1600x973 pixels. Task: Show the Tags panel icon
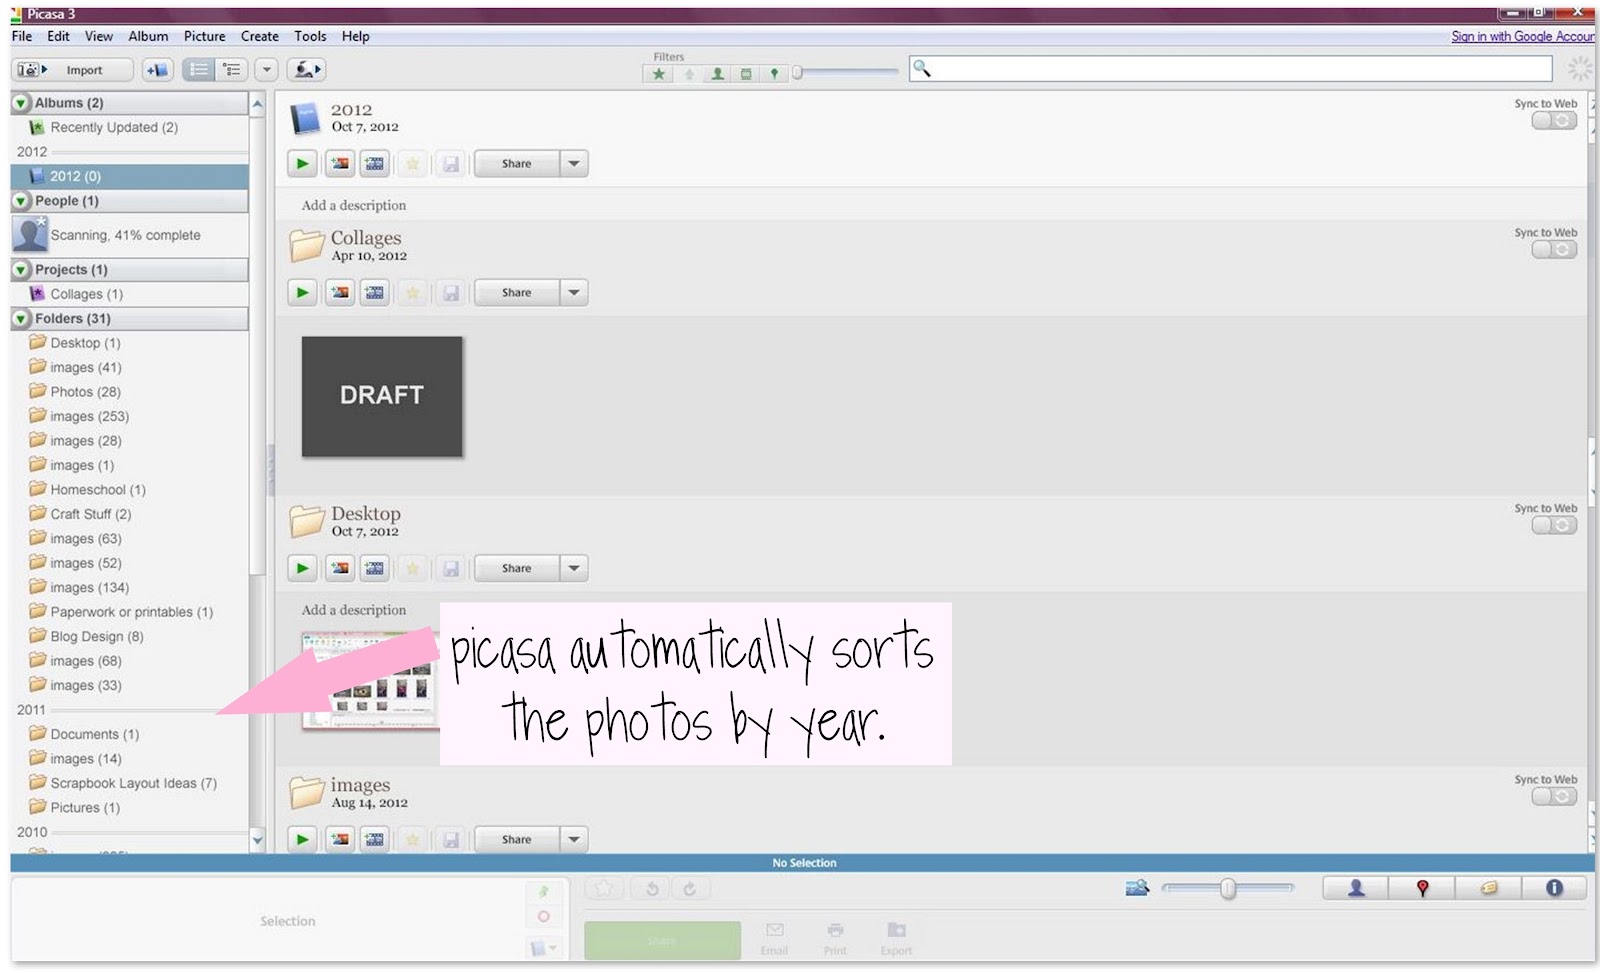click(x=1488, y=888)
